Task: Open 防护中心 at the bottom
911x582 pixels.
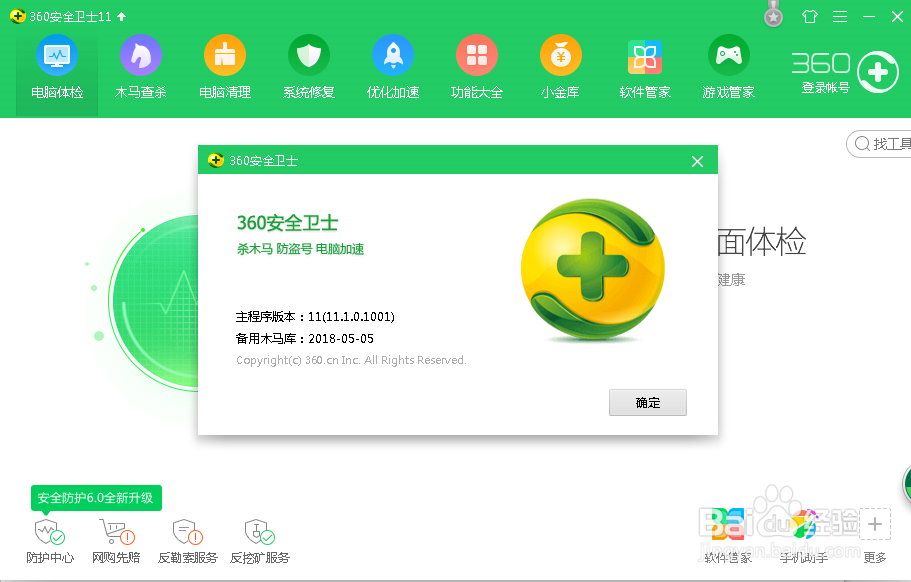Action: [x=50, y=541]
